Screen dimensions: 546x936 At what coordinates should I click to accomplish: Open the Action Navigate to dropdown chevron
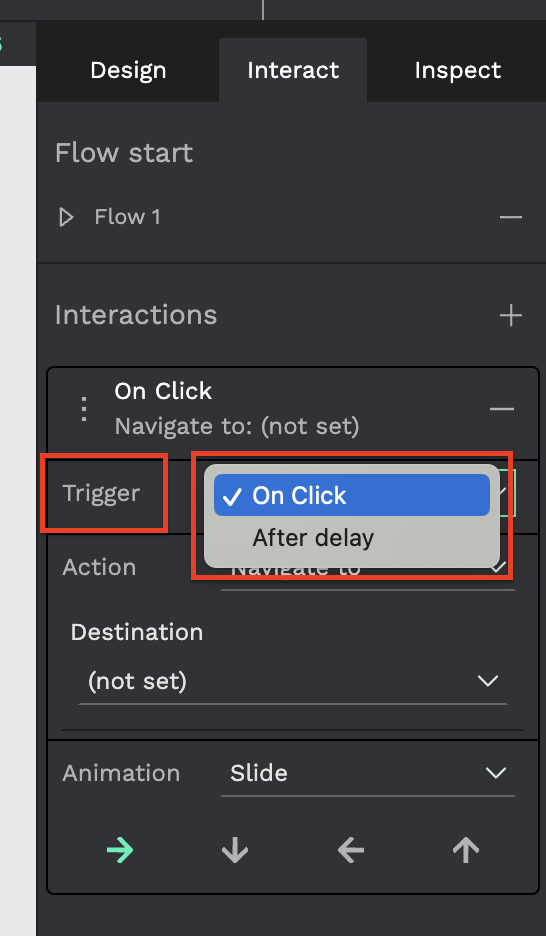pyautogui.click(x=498, y=567)
